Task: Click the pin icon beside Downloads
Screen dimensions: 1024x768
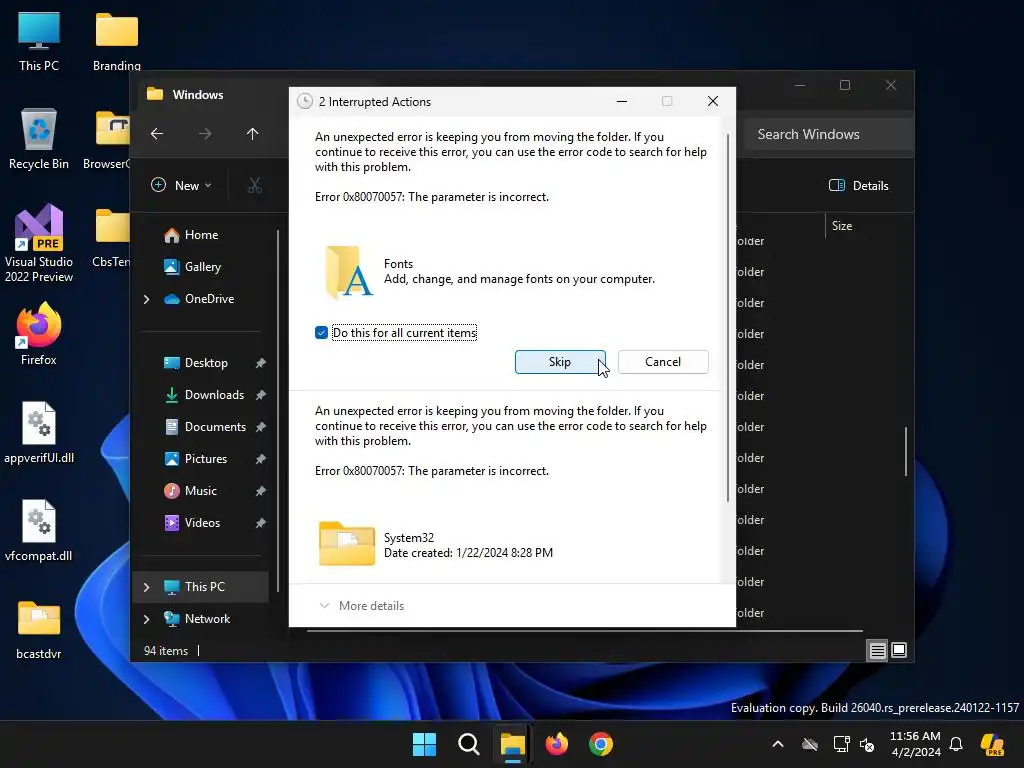Action: (261, 395)
